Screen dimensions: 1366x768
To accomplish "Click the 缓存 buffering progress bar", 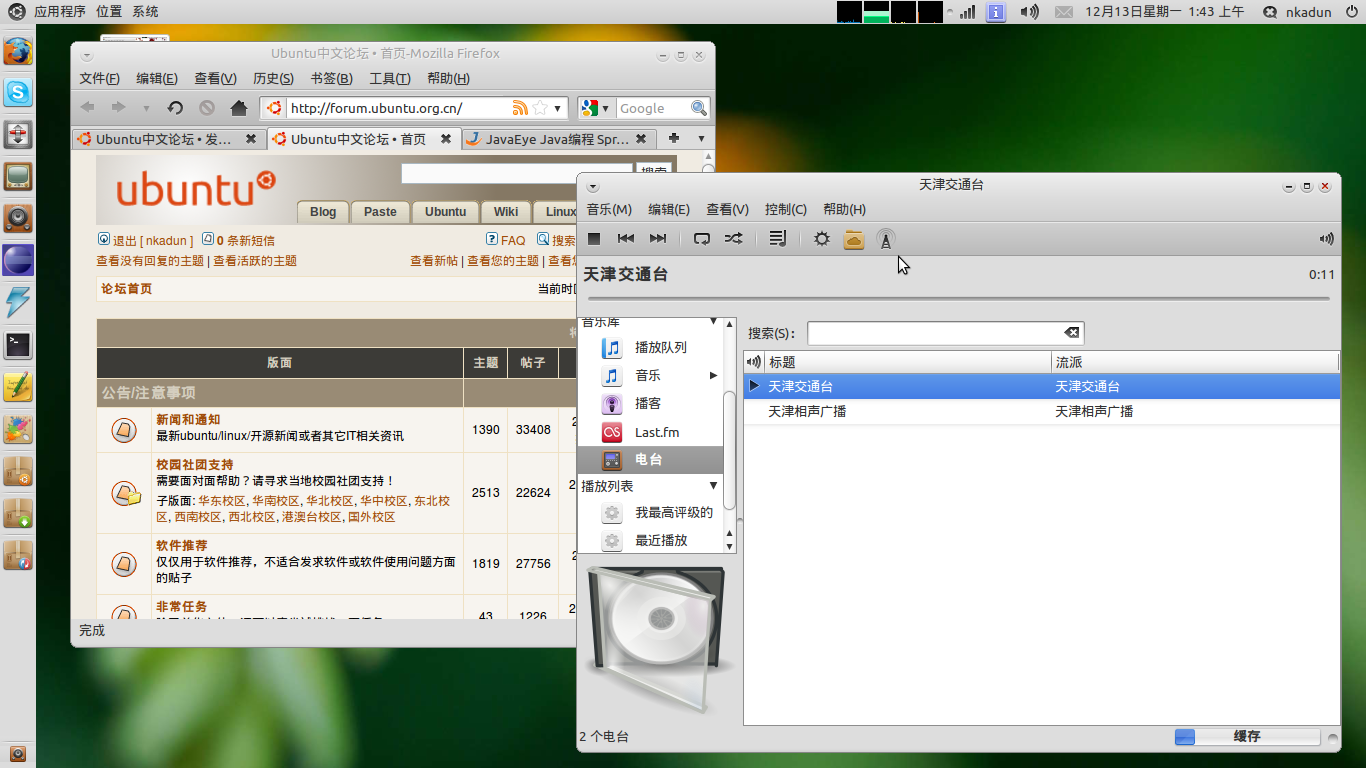I will click(1247, 737).
